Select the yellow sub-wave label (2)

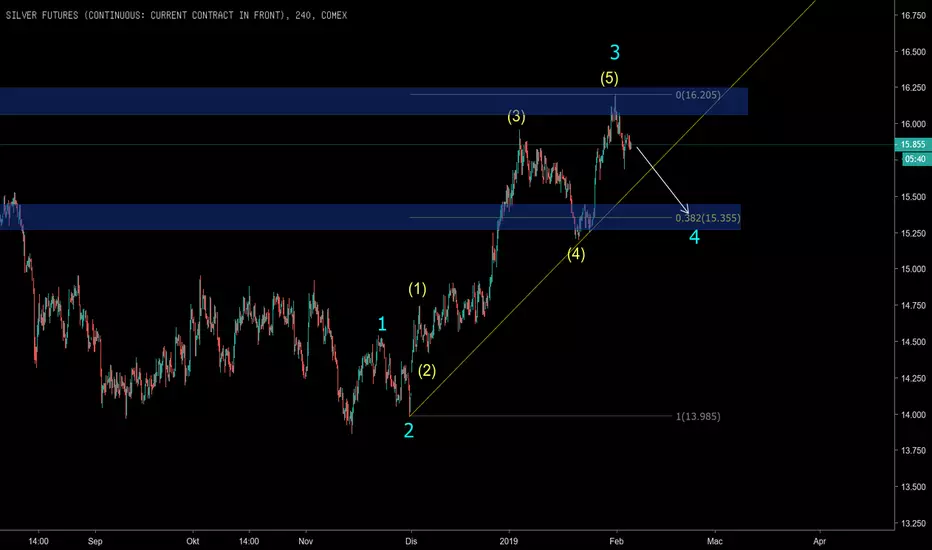(427, 371)
